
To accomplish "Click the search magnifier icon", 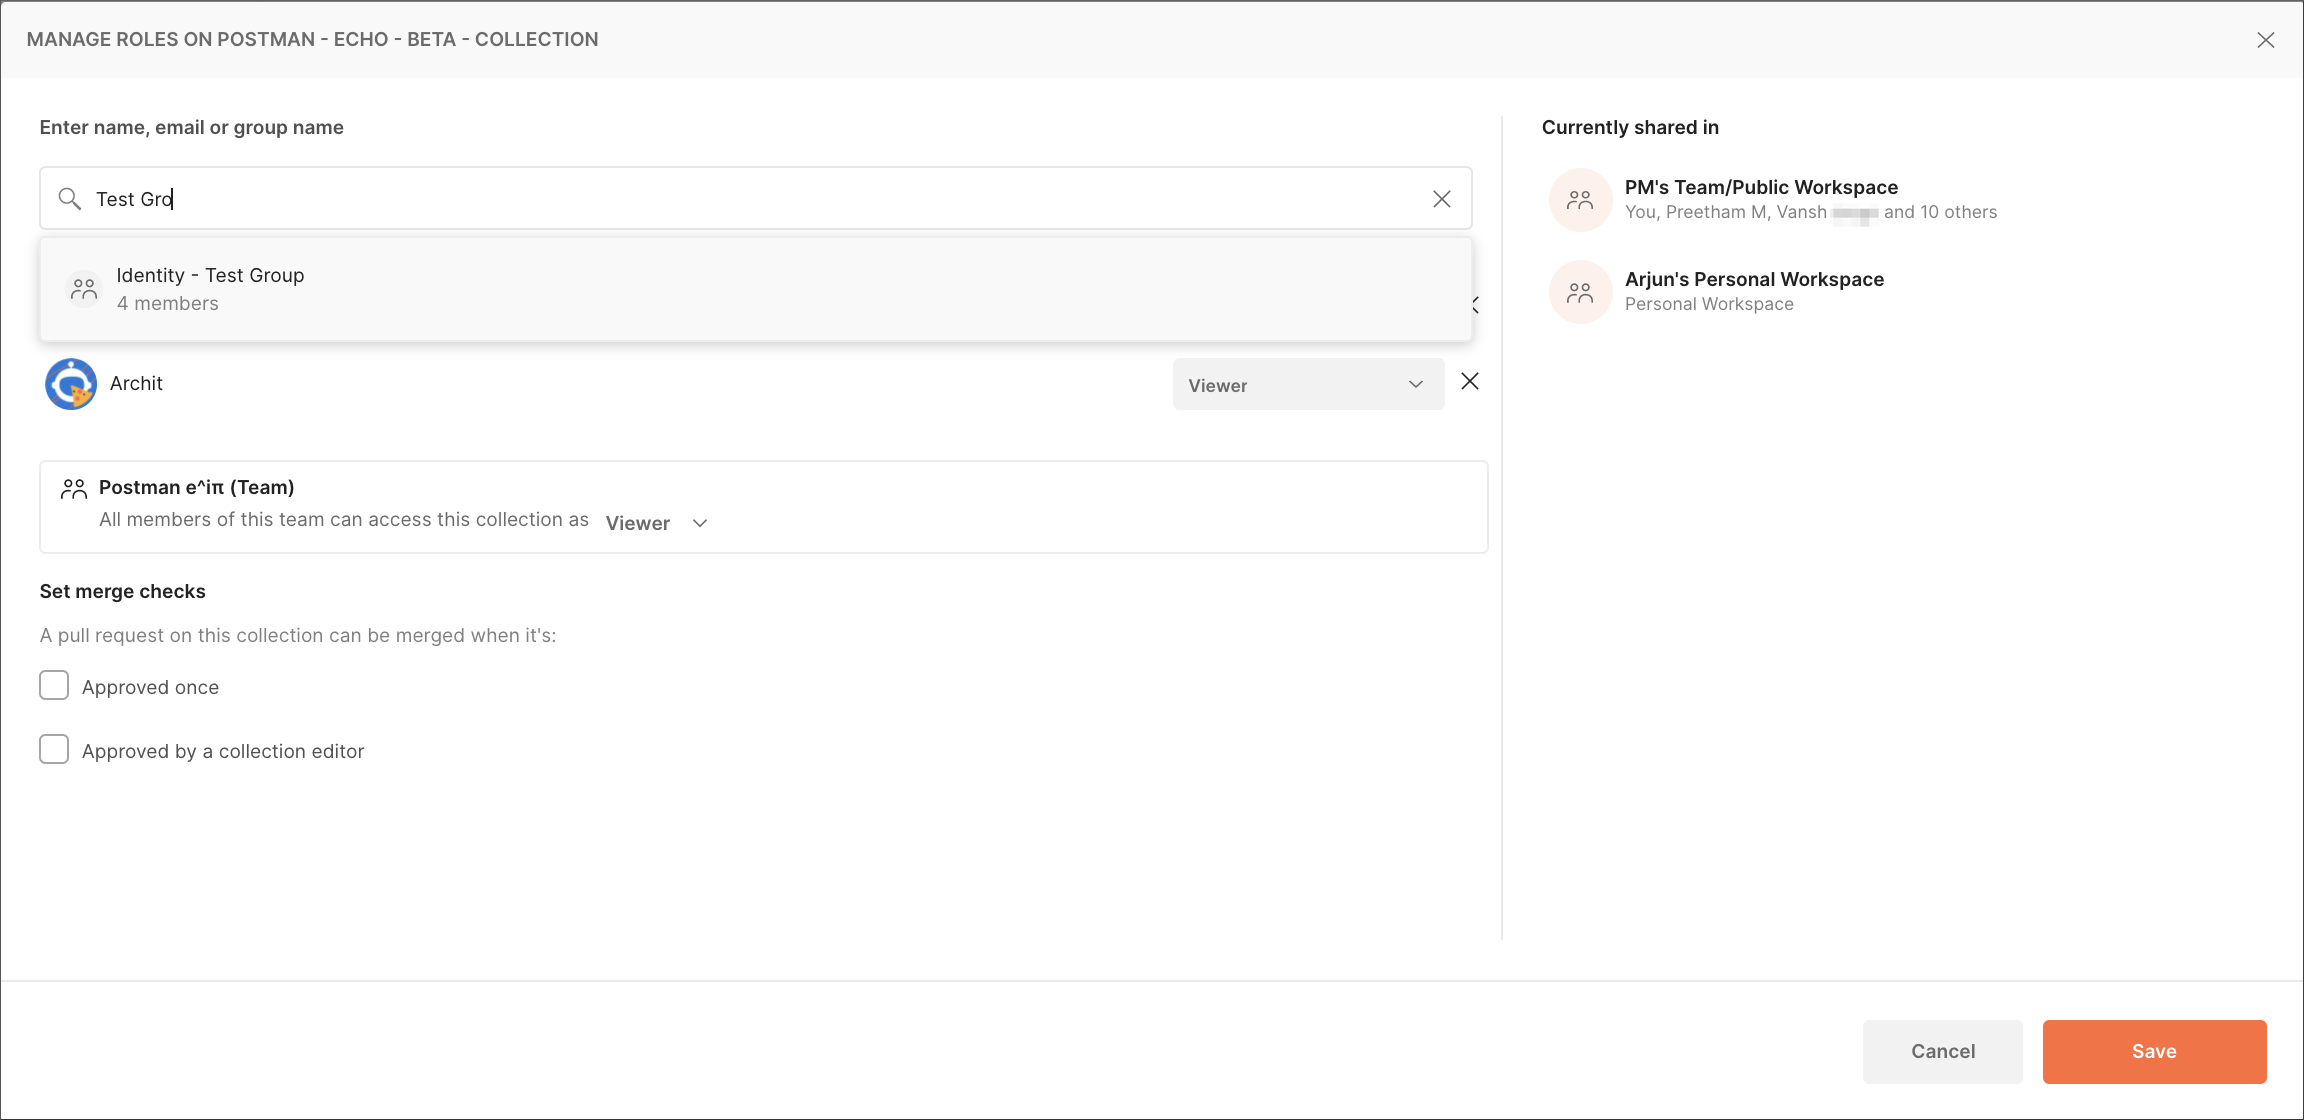I will [x=69, y=198].
